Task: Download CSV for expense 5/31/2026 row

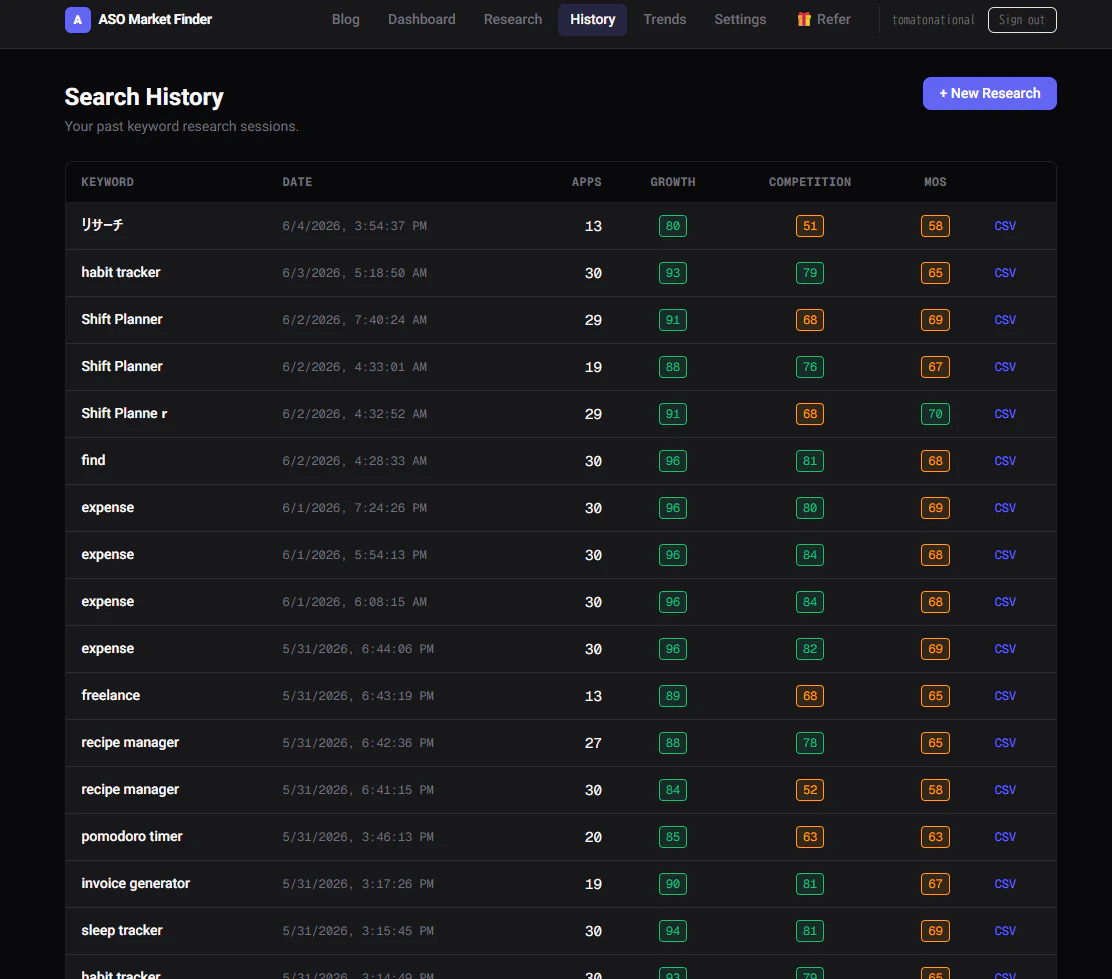Action: pos(1005,649)
